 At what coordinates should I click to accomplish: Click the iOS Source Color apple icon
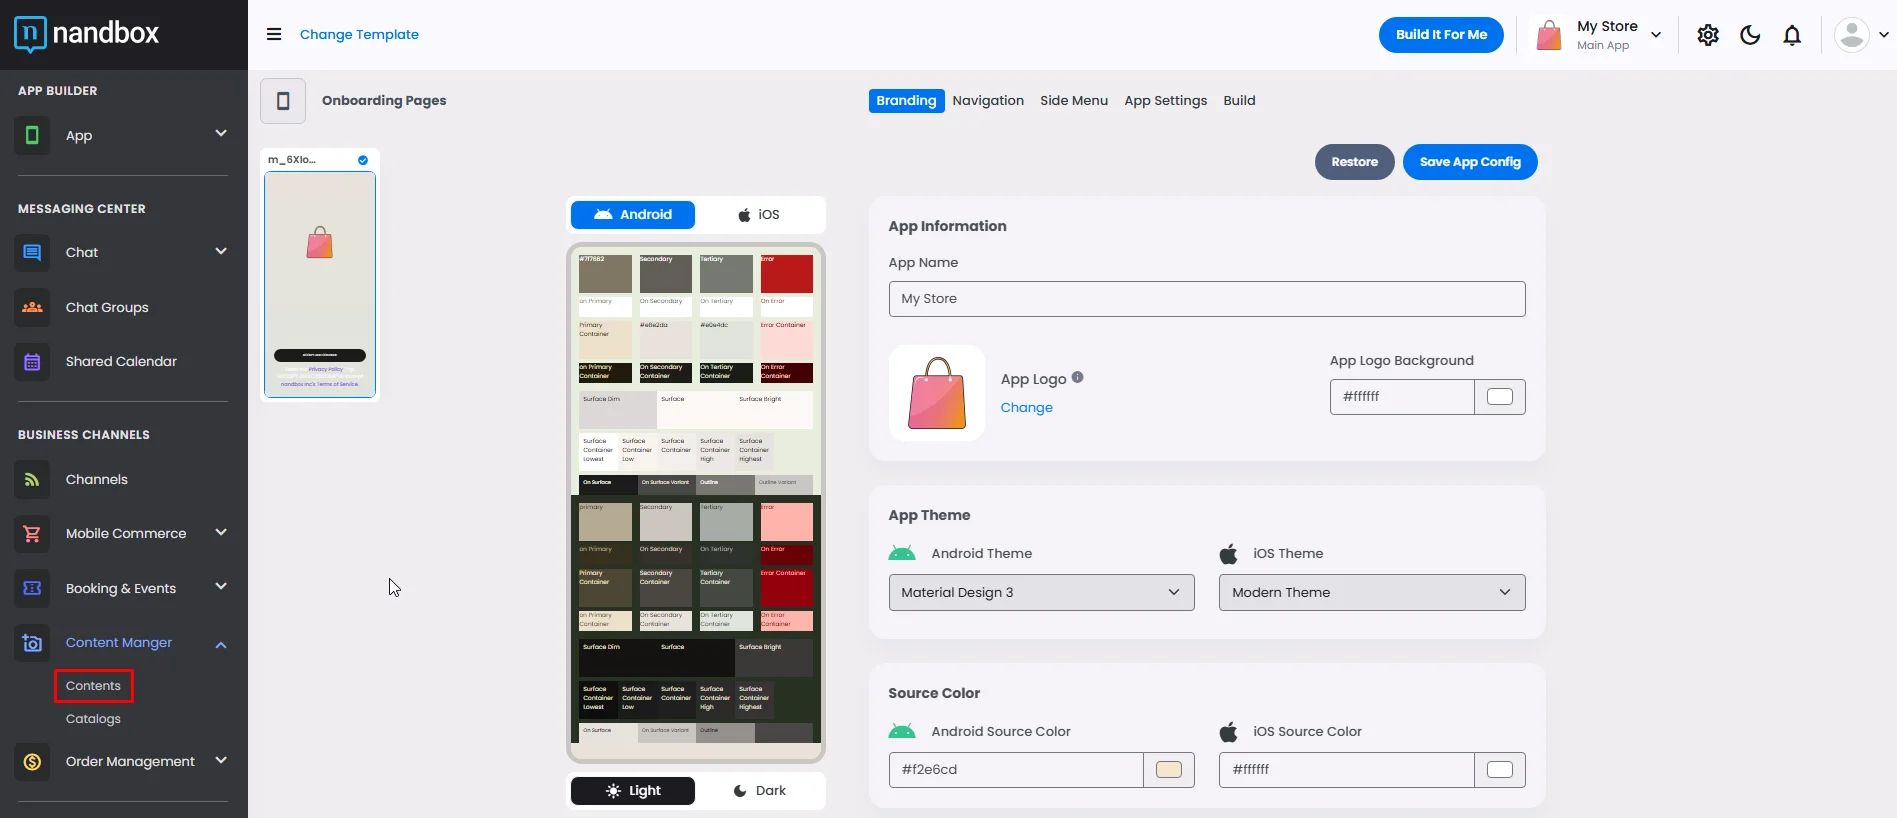tap(1229, 731)
